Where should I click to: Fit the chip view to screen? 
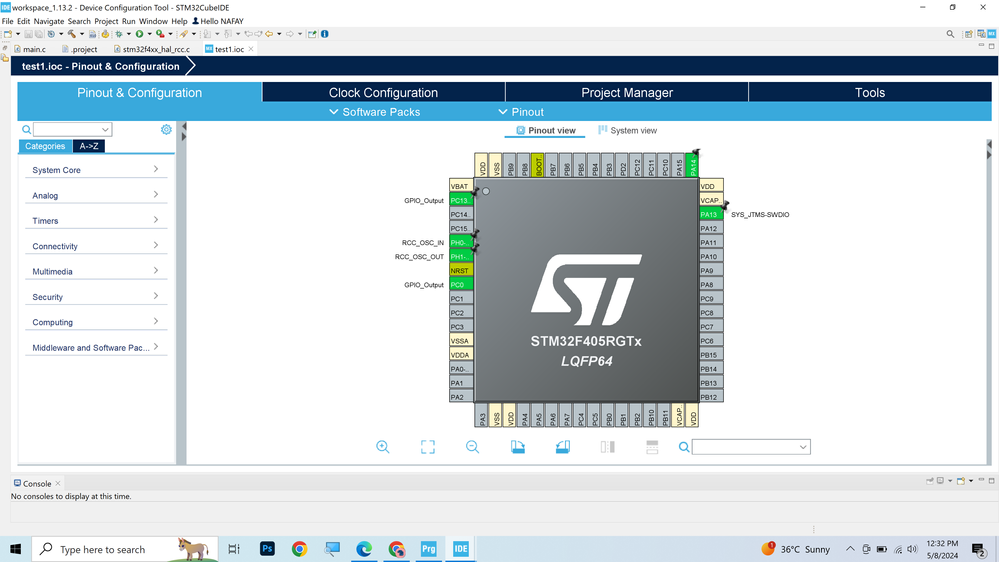[x=428, y=447]
